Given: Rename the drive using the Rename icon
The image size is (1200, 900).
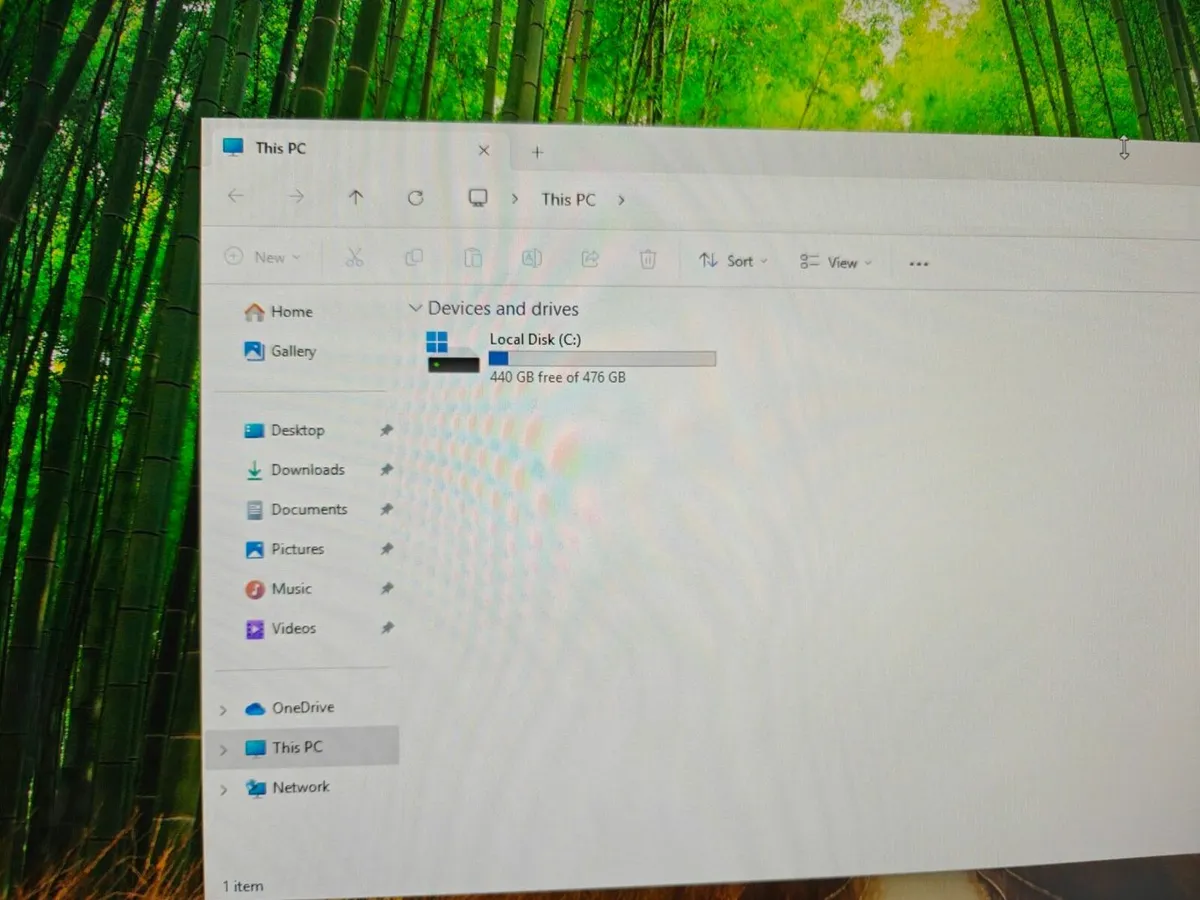Looking at the screenshot, I should click(531, 258).
